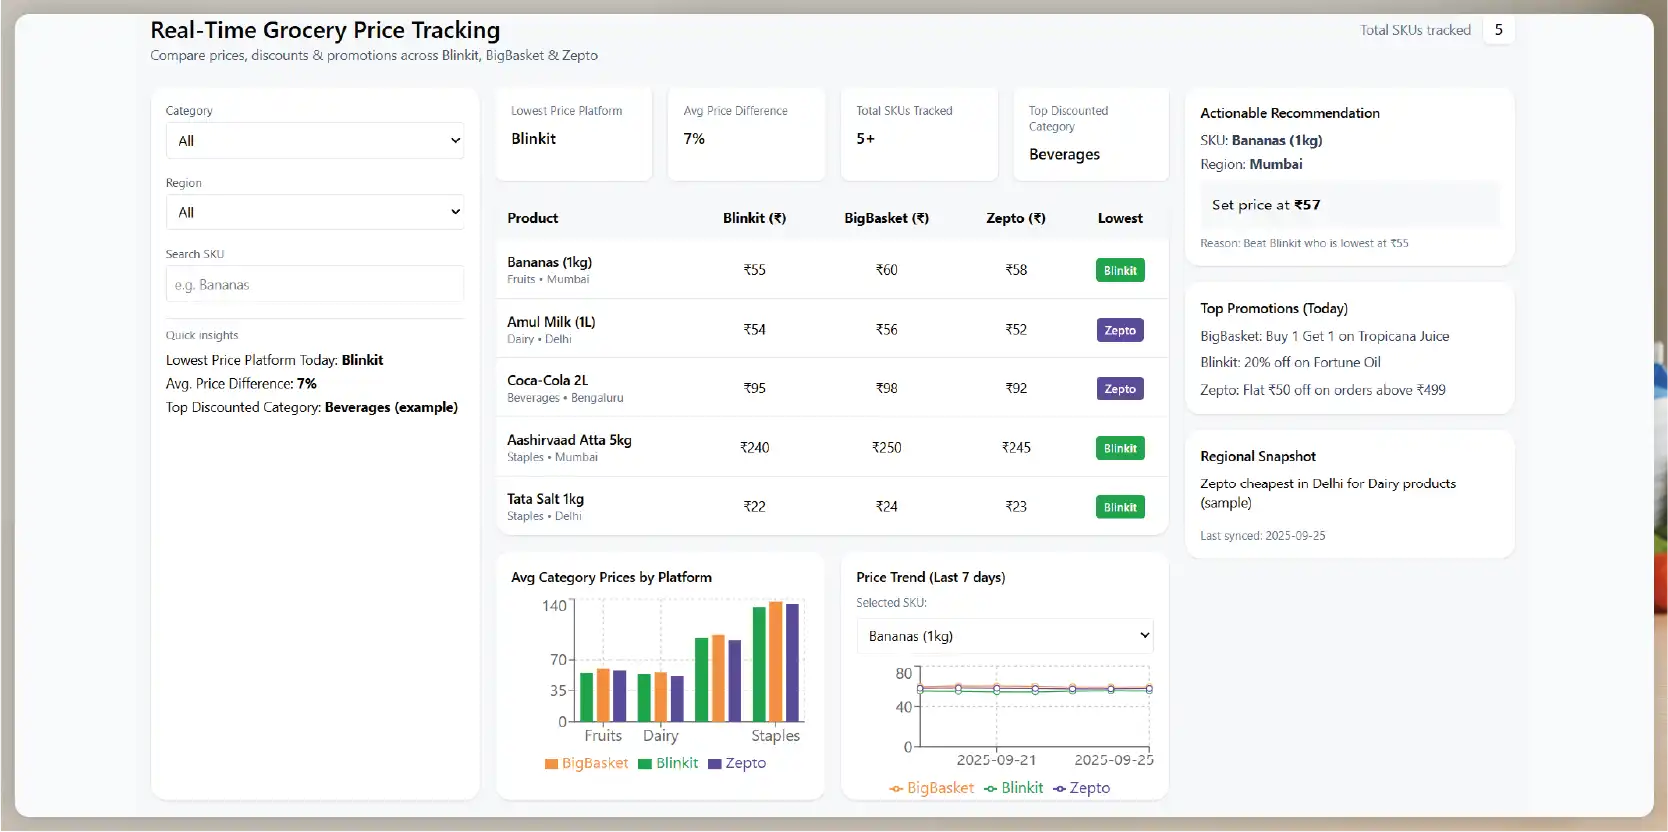The width and height of the screenshot is (1668, 832).
Task: Toggle BigBasket legend in bar chart
Action: point(586,763)
